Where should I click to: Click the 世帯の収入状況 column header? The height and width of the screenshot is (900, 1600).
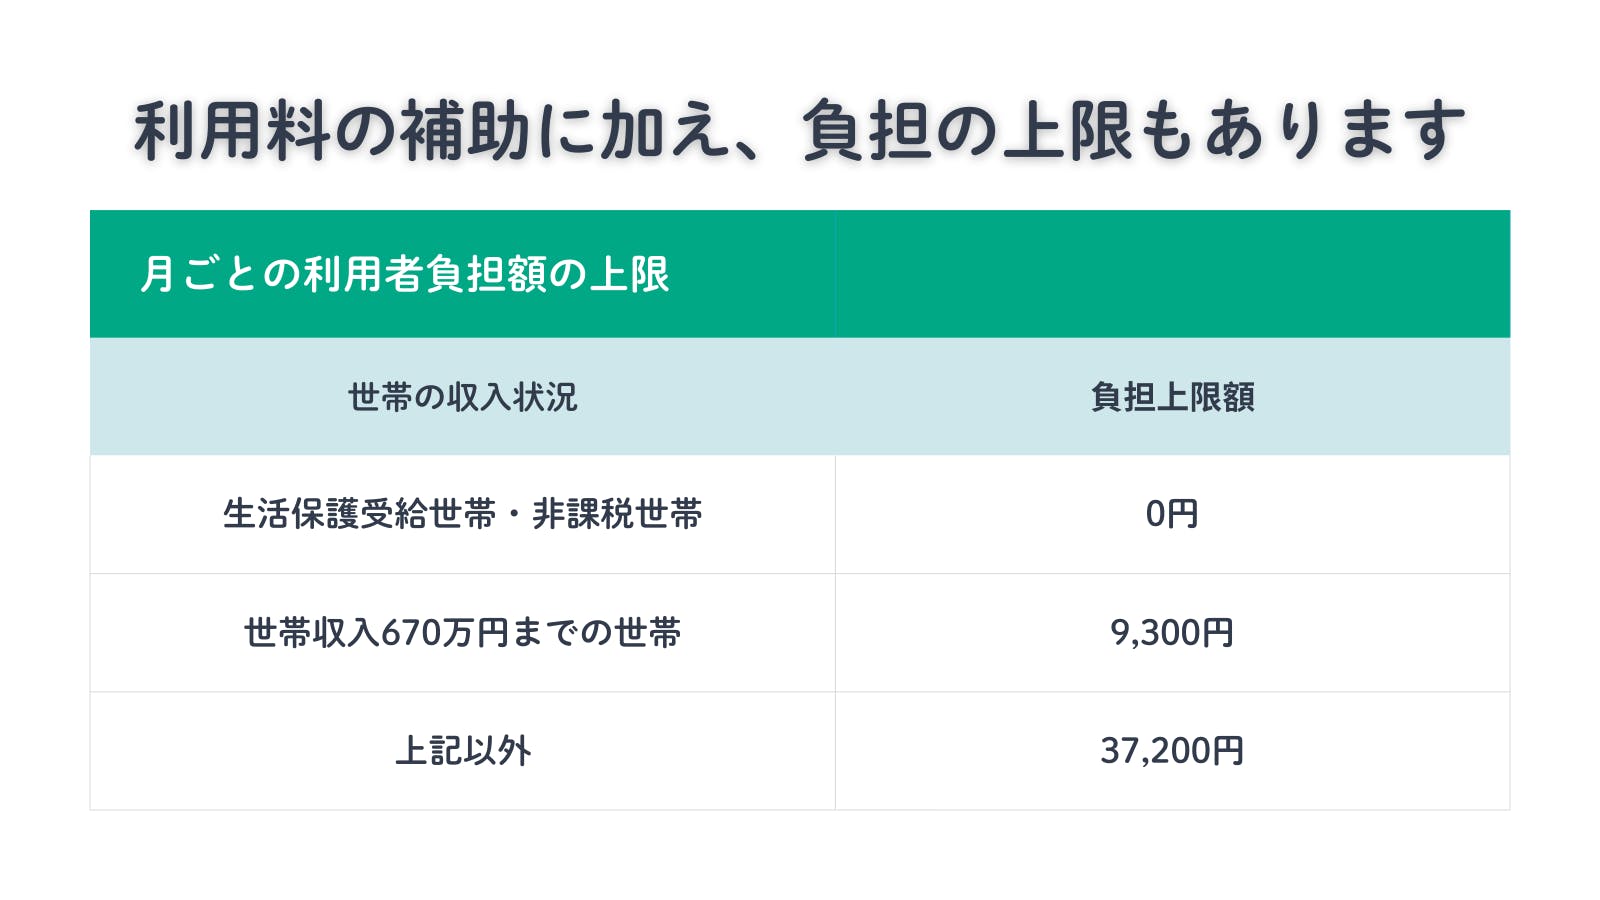[x=462, y=397]
